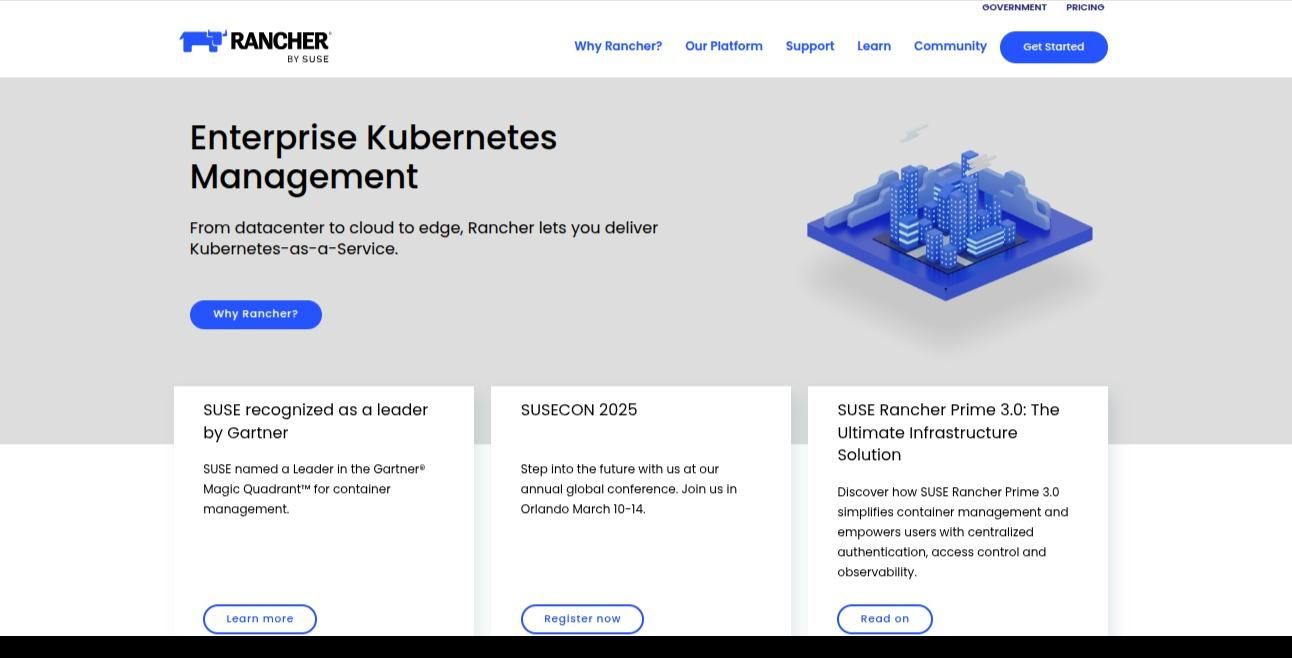The image size is (1292, 658).
Task: Open the Support menu
Action: click(810, 46)
